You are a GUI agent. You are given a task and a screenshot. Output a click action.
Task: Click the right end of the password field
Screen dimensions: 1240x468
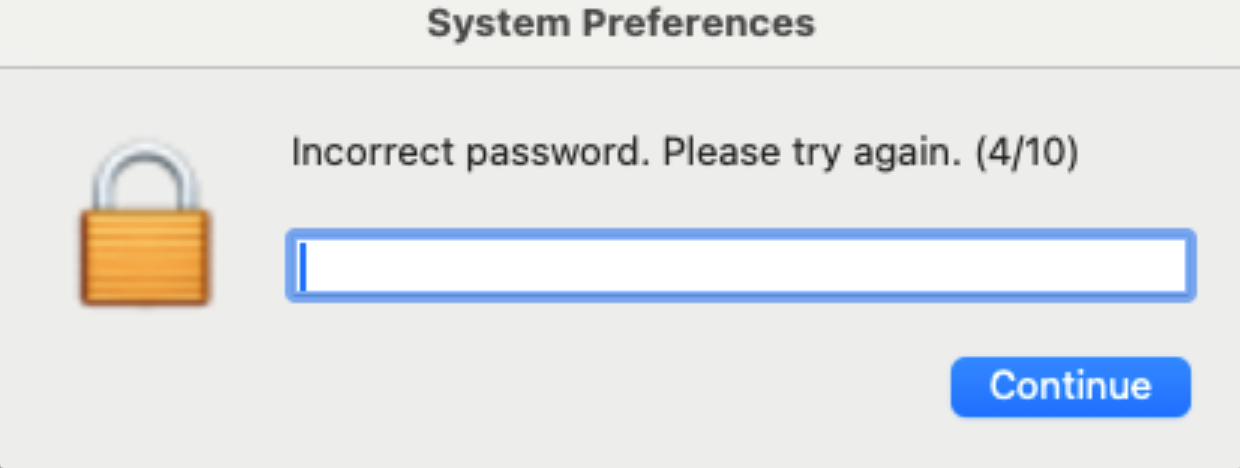(x=1170, y=266)
